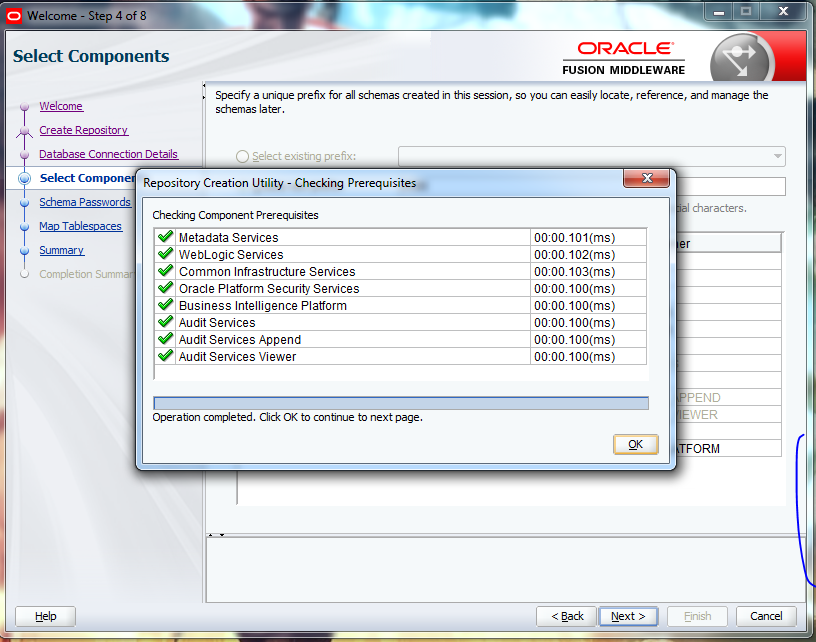Click the Welcome step bullet marker
This screenshot has height=642, width=816.
pos(24,107)
